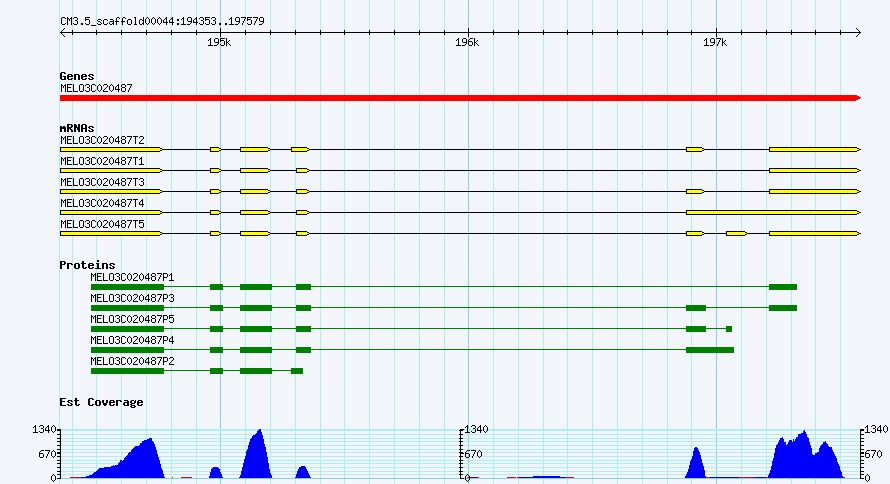
Task: Click the left 1340 axis label
Action: (x=44, y=430)
